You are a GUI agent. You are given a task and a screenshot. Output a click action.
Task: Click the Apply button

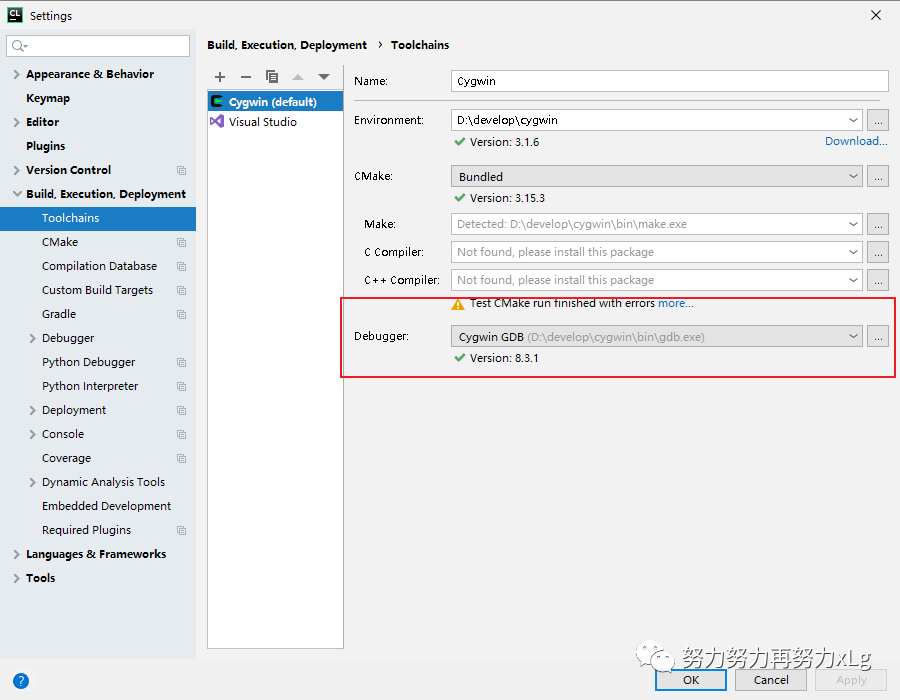click(851, 680)
